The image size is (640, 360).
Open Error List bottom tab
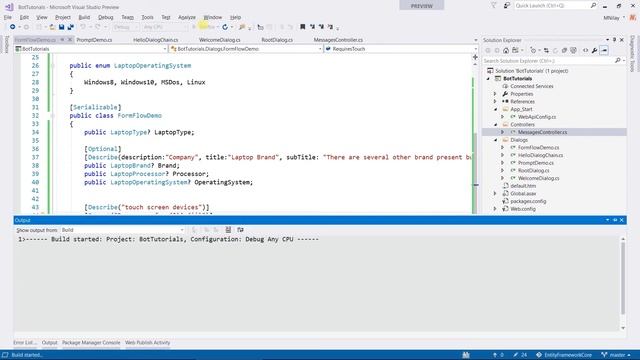[25, 343]
